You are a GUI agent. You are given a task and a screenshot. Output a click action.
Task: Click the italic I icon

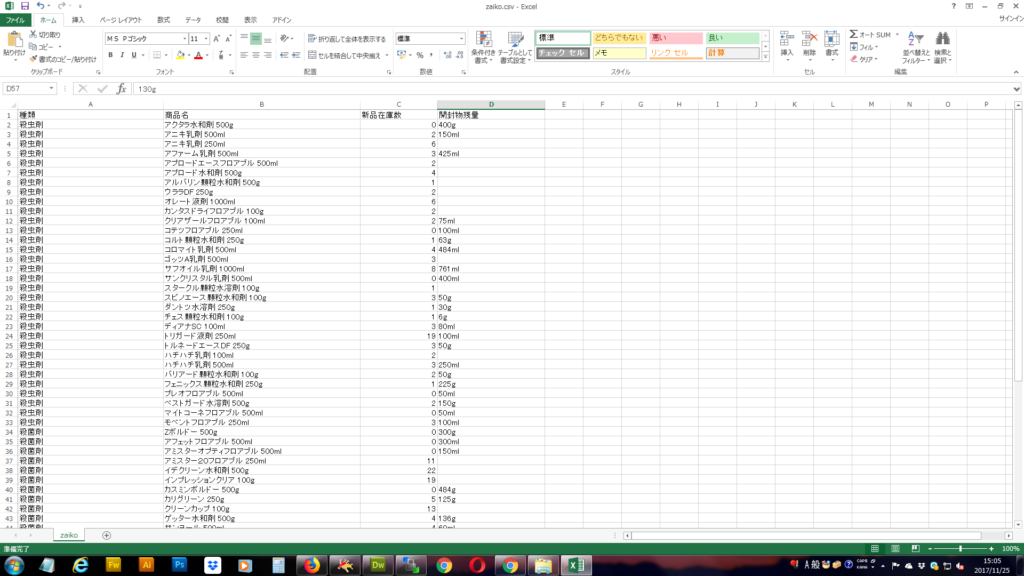click(x=122, y=55)
